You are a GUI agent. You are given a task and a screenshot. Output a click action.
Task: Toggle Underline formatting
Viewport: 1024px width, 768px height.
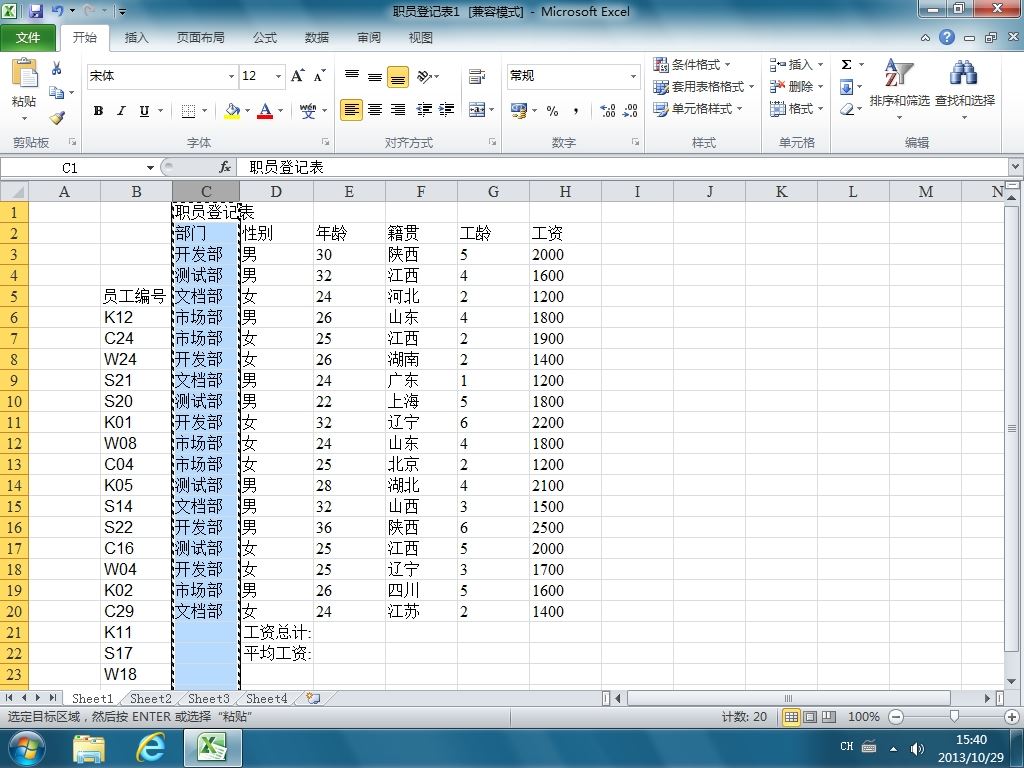[x=144, y=111]
